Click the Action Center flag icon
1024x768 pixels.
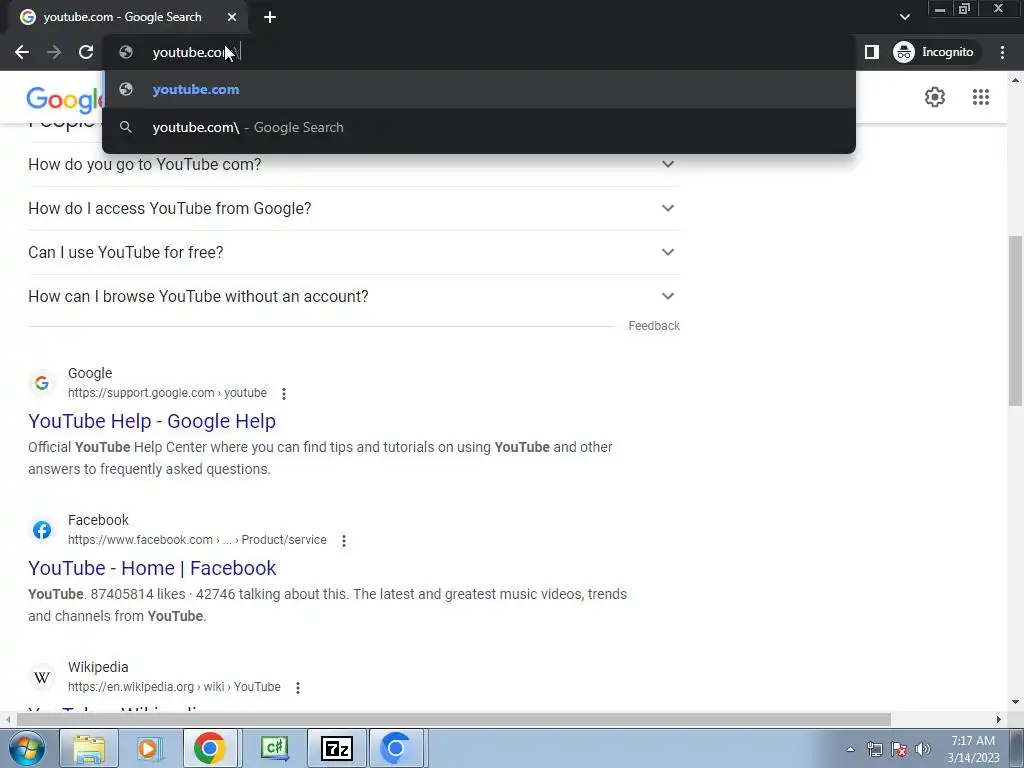(x=899, y=749)
